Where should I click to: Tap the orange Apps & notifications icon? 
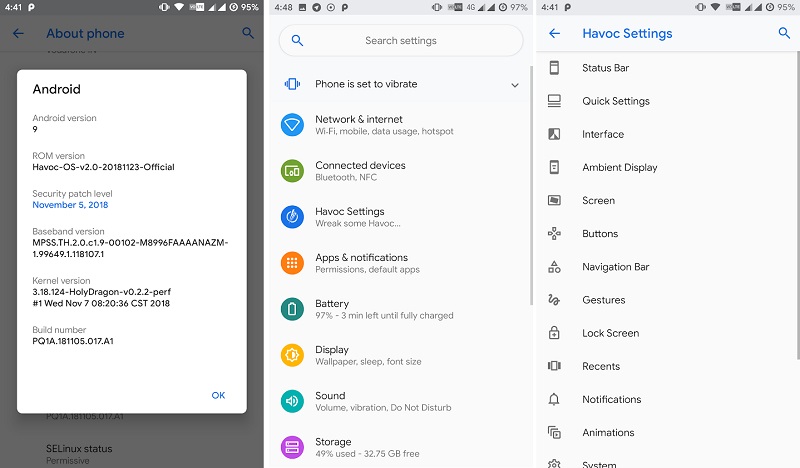coord(292,263)
